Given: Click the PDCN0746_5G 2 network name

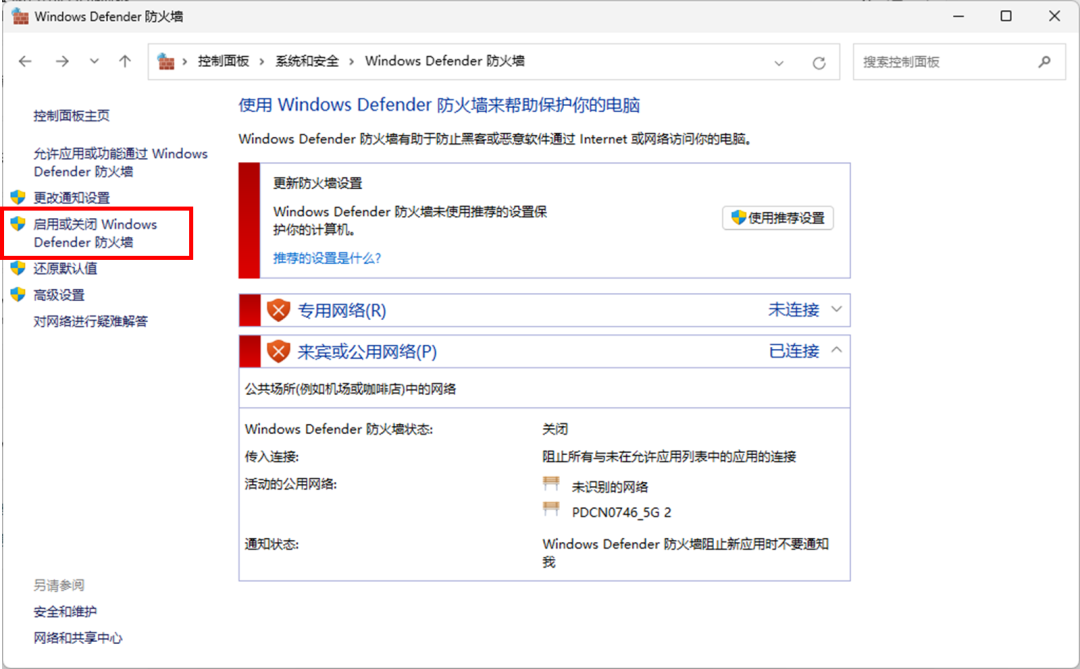Looking at the screenshot, I should pyautogui.click(x=621, y=513).
